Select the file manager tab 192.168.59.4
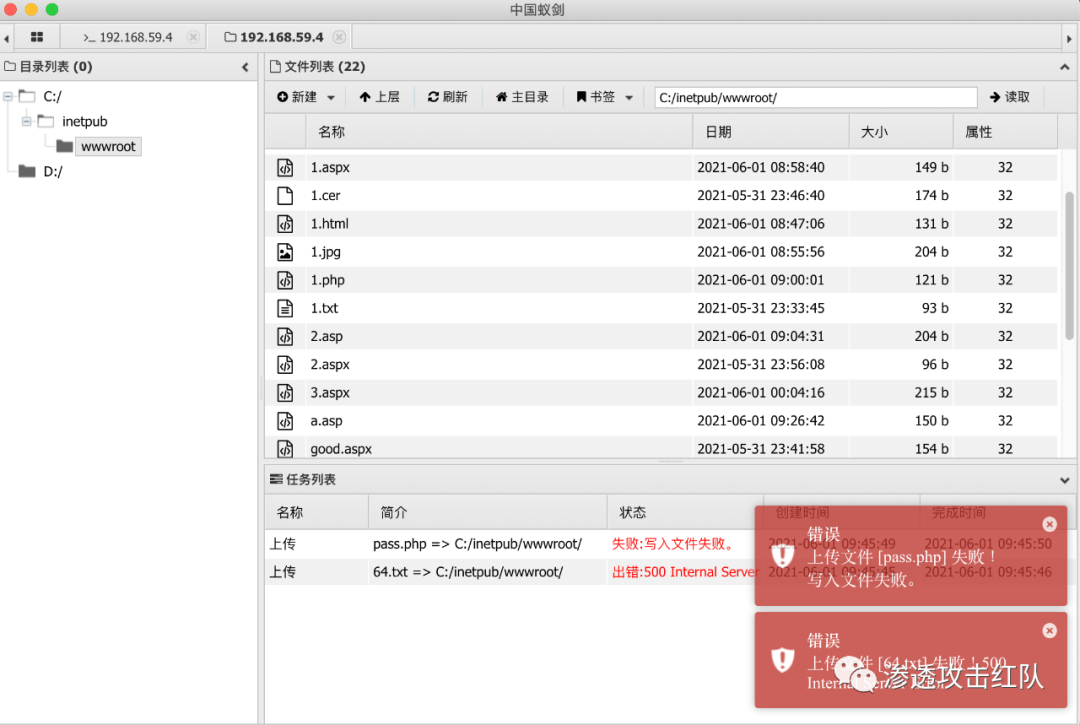 274,37
